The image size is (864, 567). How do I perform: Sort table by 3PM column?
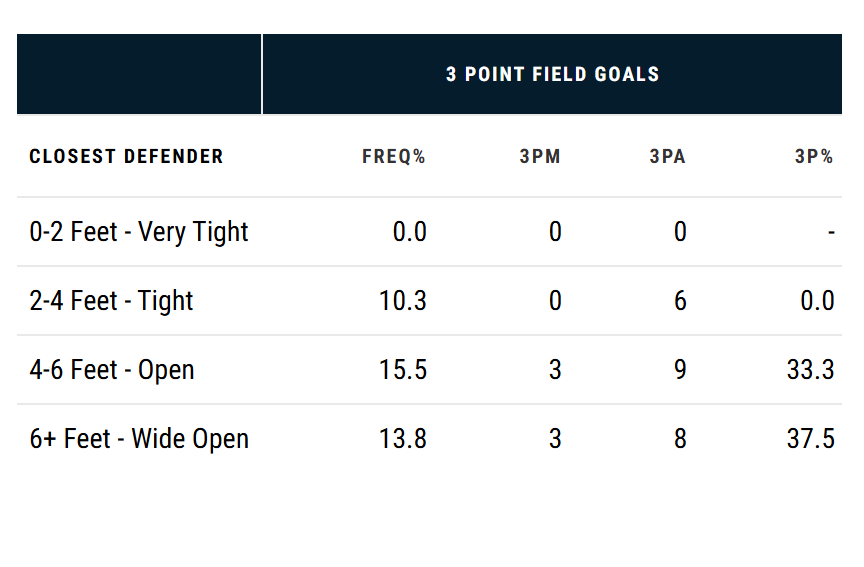[540, 157]
